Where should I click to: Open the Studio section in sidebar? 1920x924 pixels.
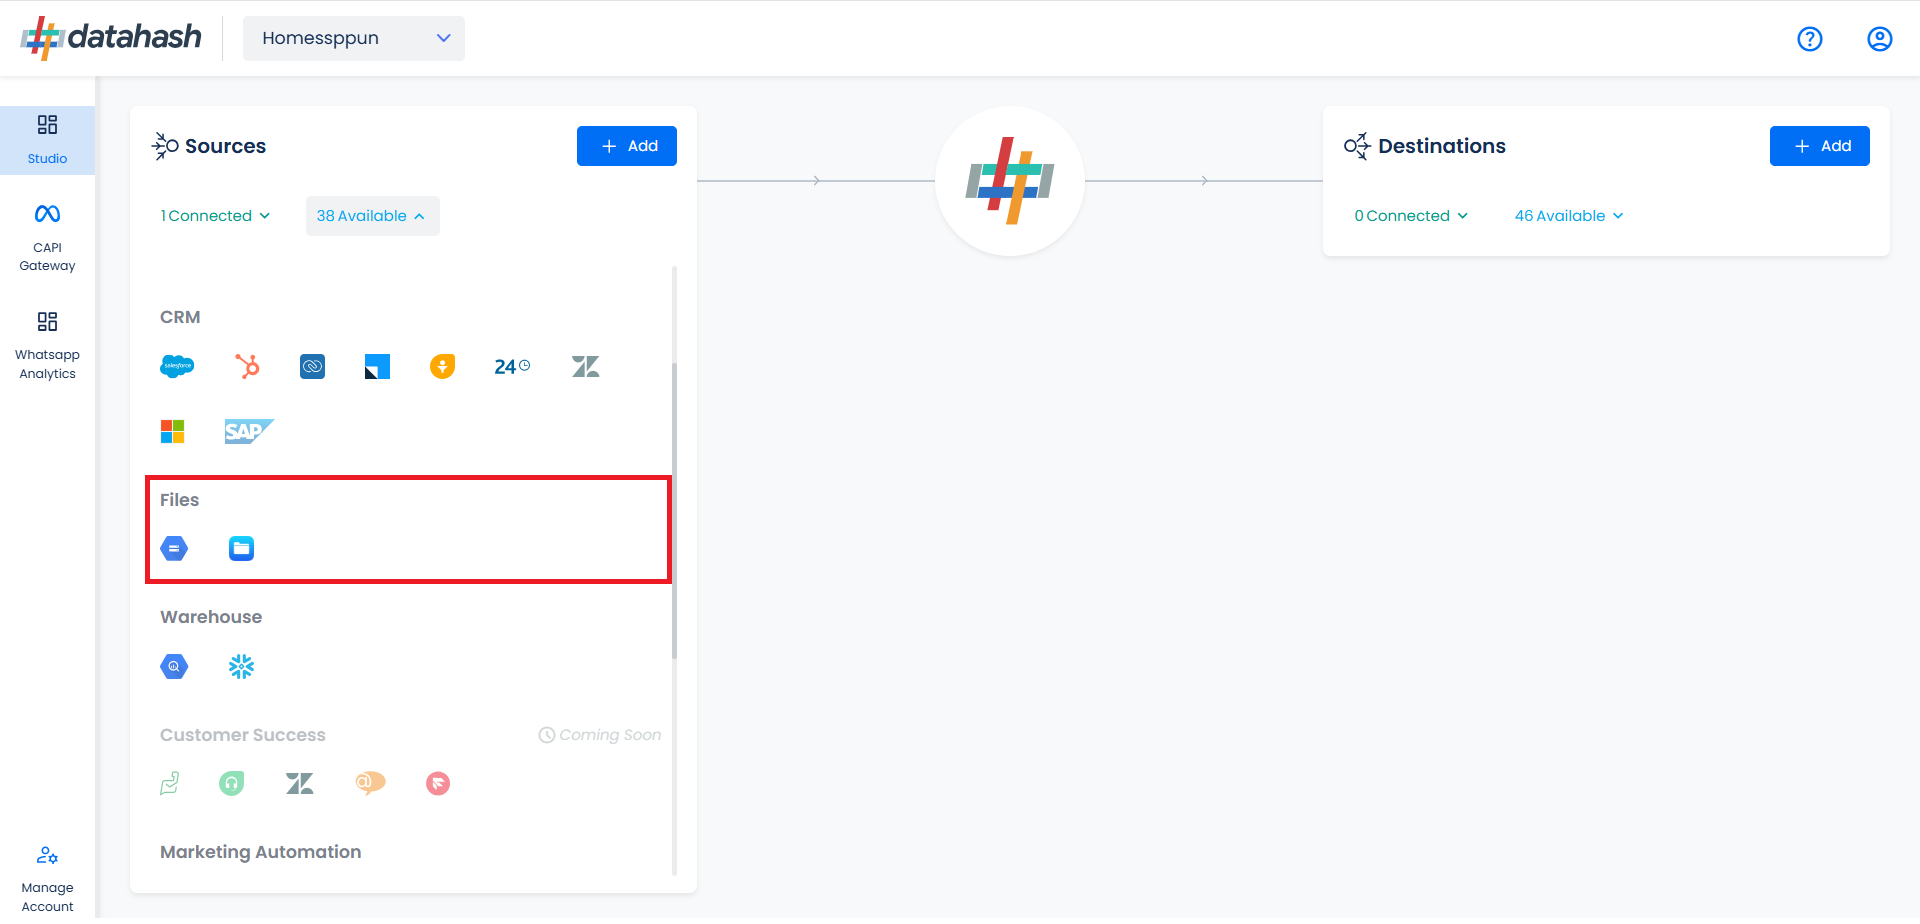pos(47,140)
